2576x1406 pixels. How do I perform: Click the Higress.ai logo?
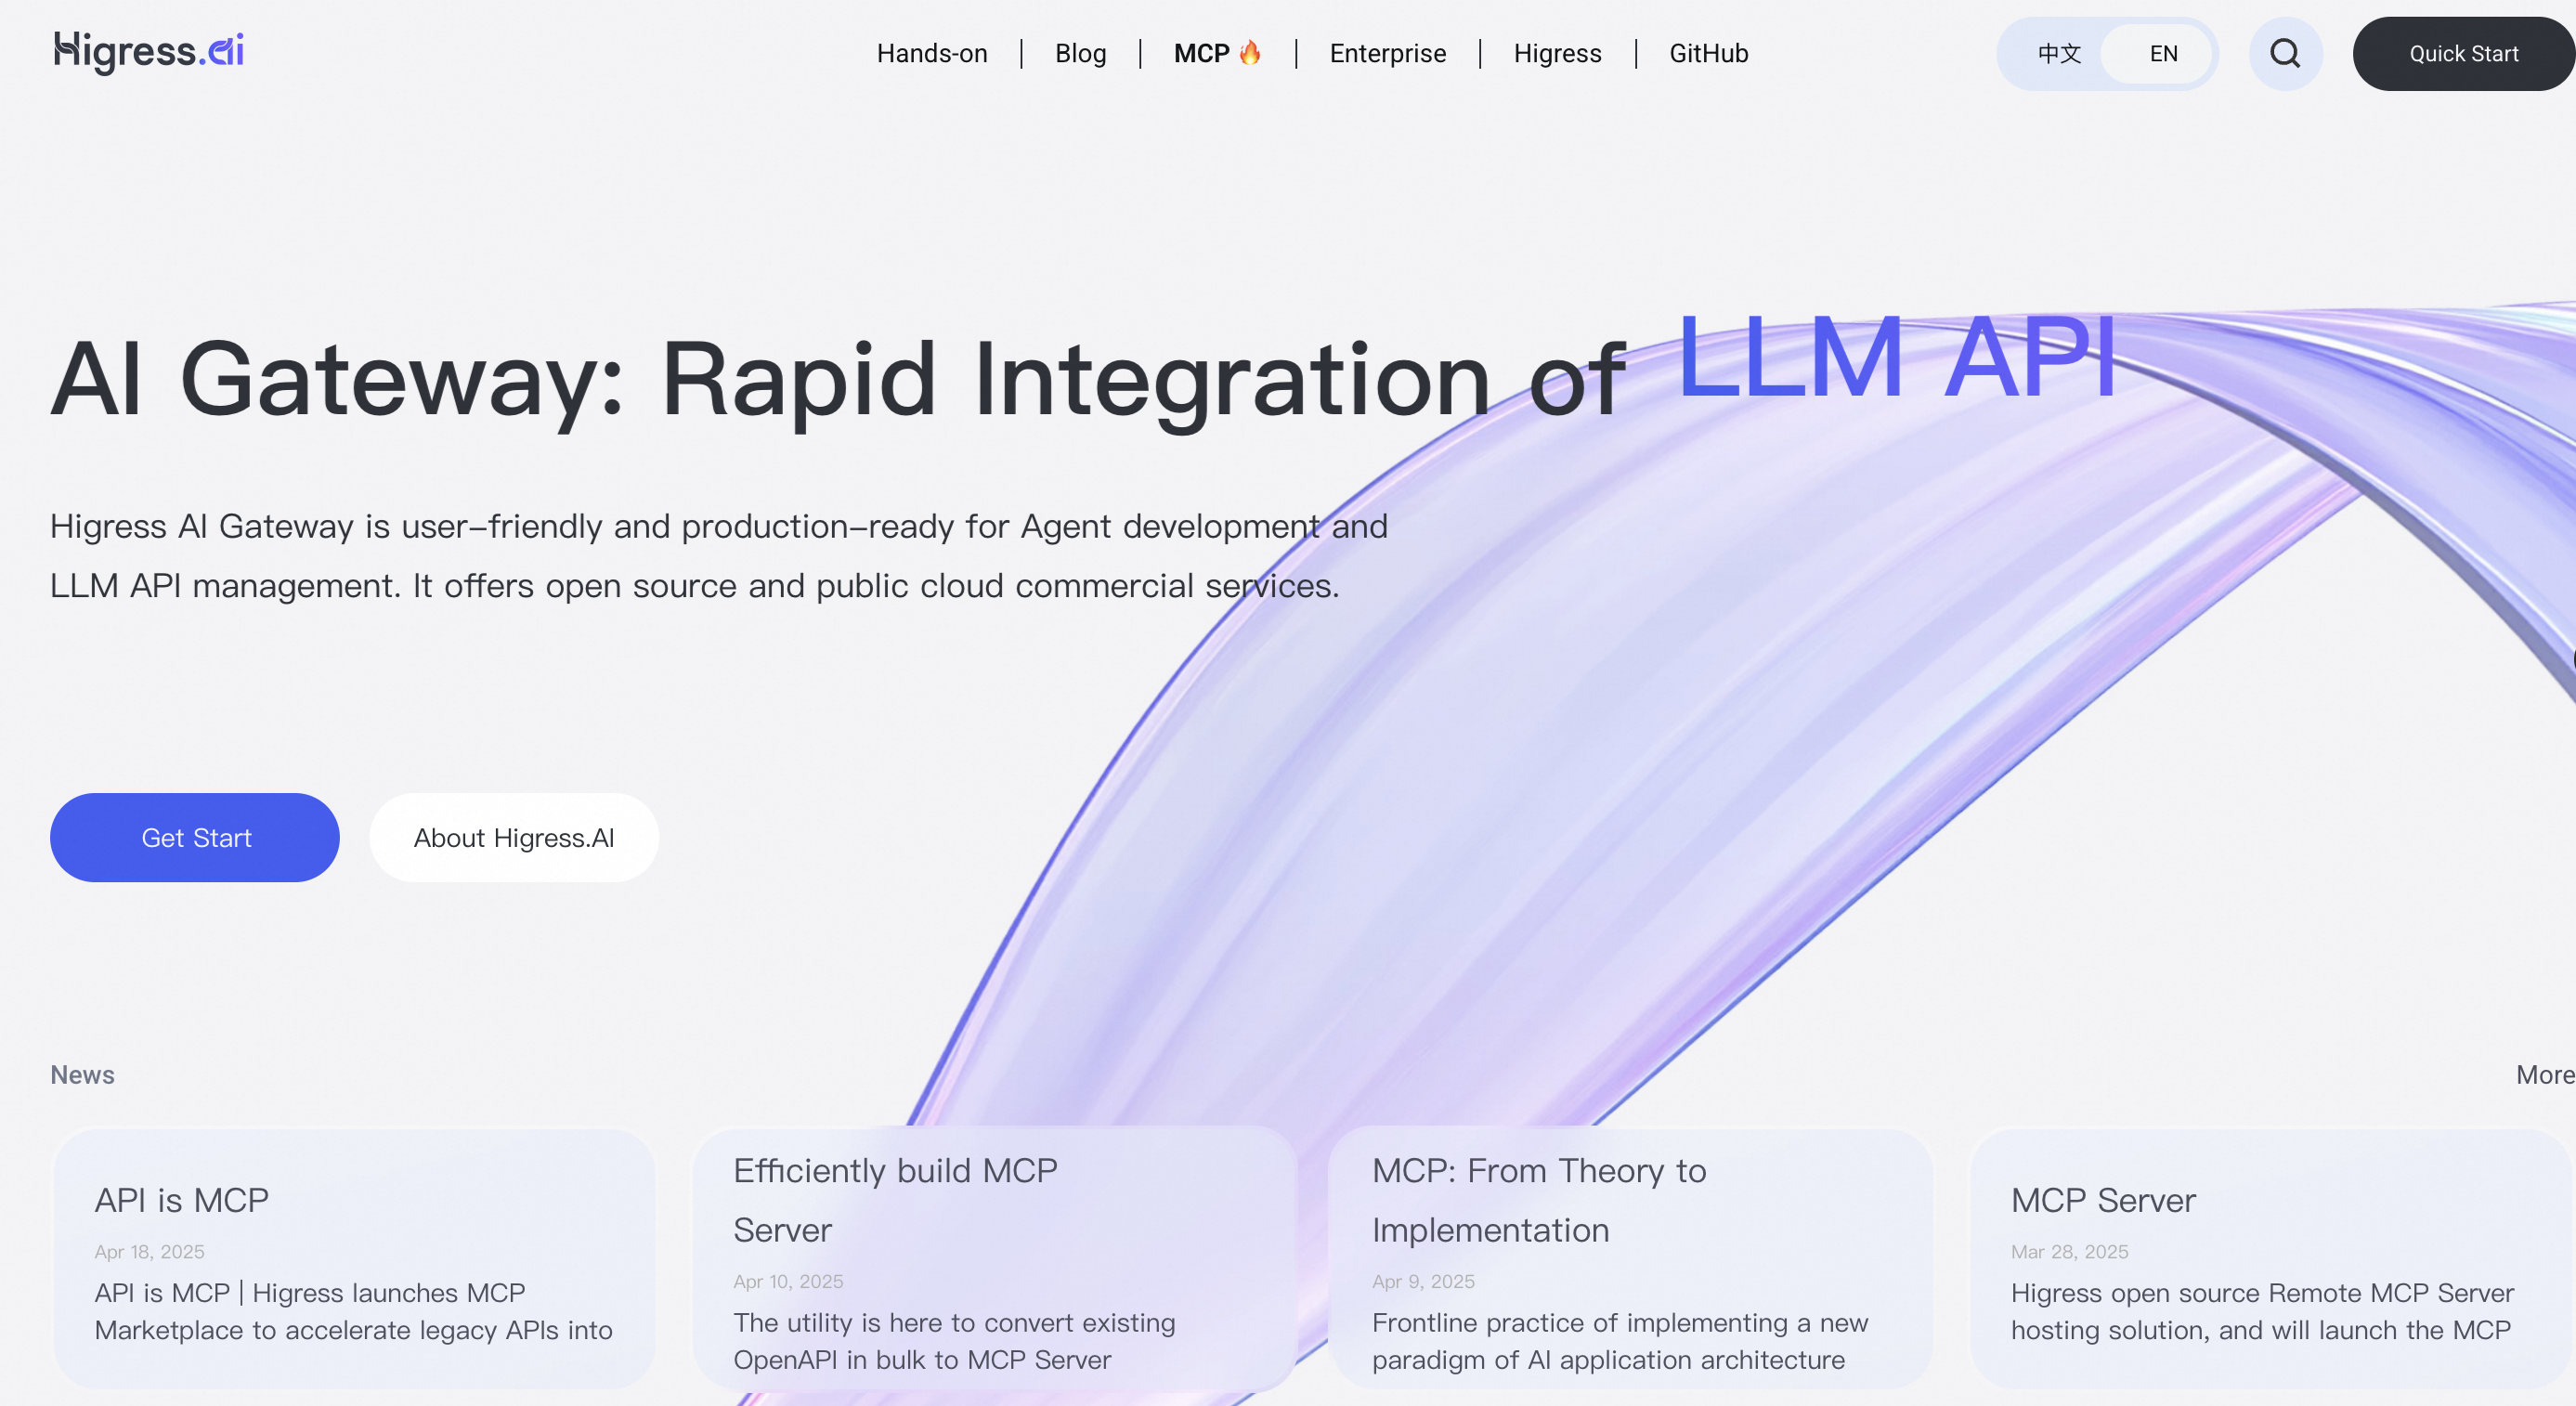click(x=149, y=52)
